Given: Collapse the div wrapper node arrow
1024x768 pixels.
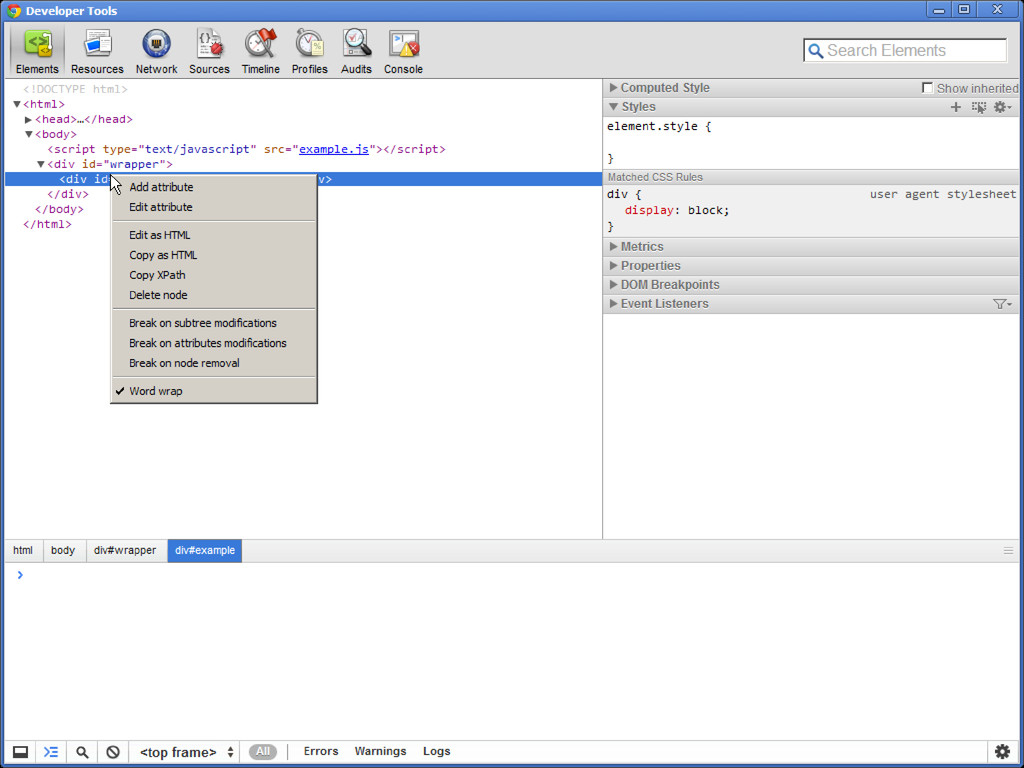Looking at the screenshot, I should [40, 165].
